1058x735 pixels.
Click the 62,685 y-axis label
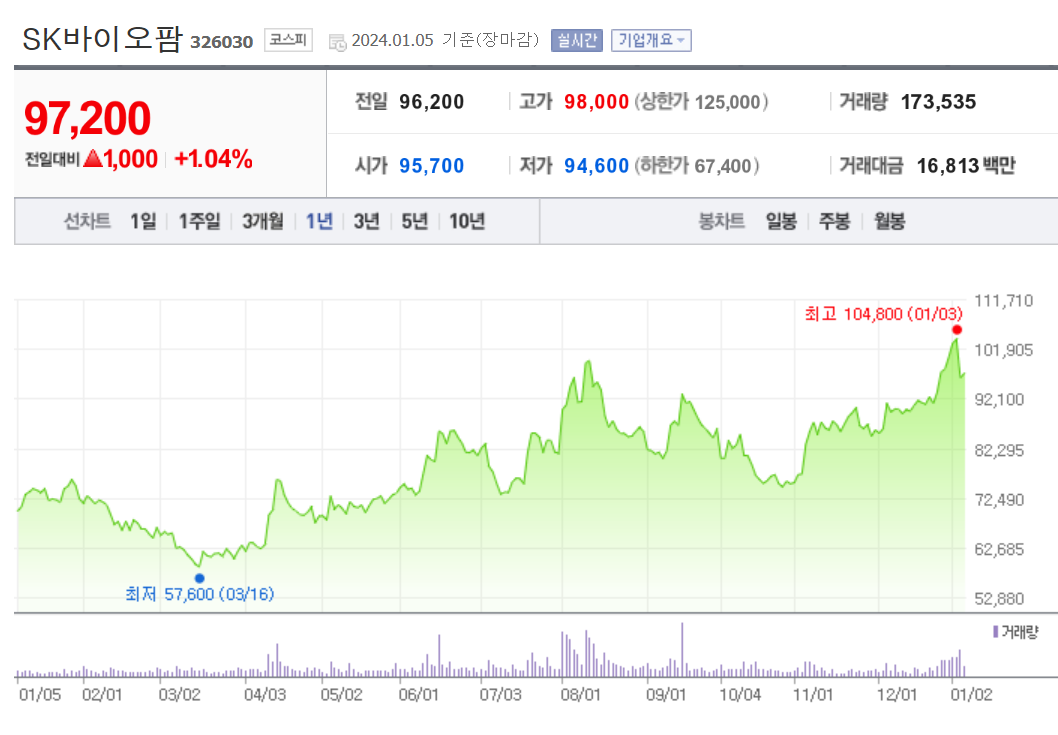[999, 549]
